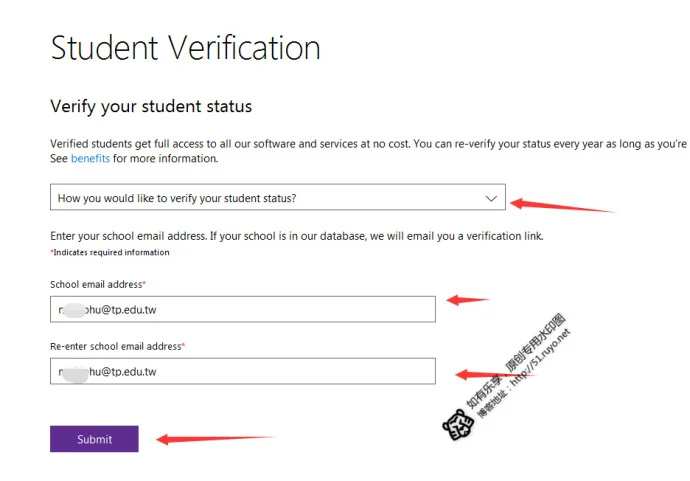The image size is (690, 481).
Task: Click the red arrow pointing at the dropdown
Action: [x=562, y=205]
